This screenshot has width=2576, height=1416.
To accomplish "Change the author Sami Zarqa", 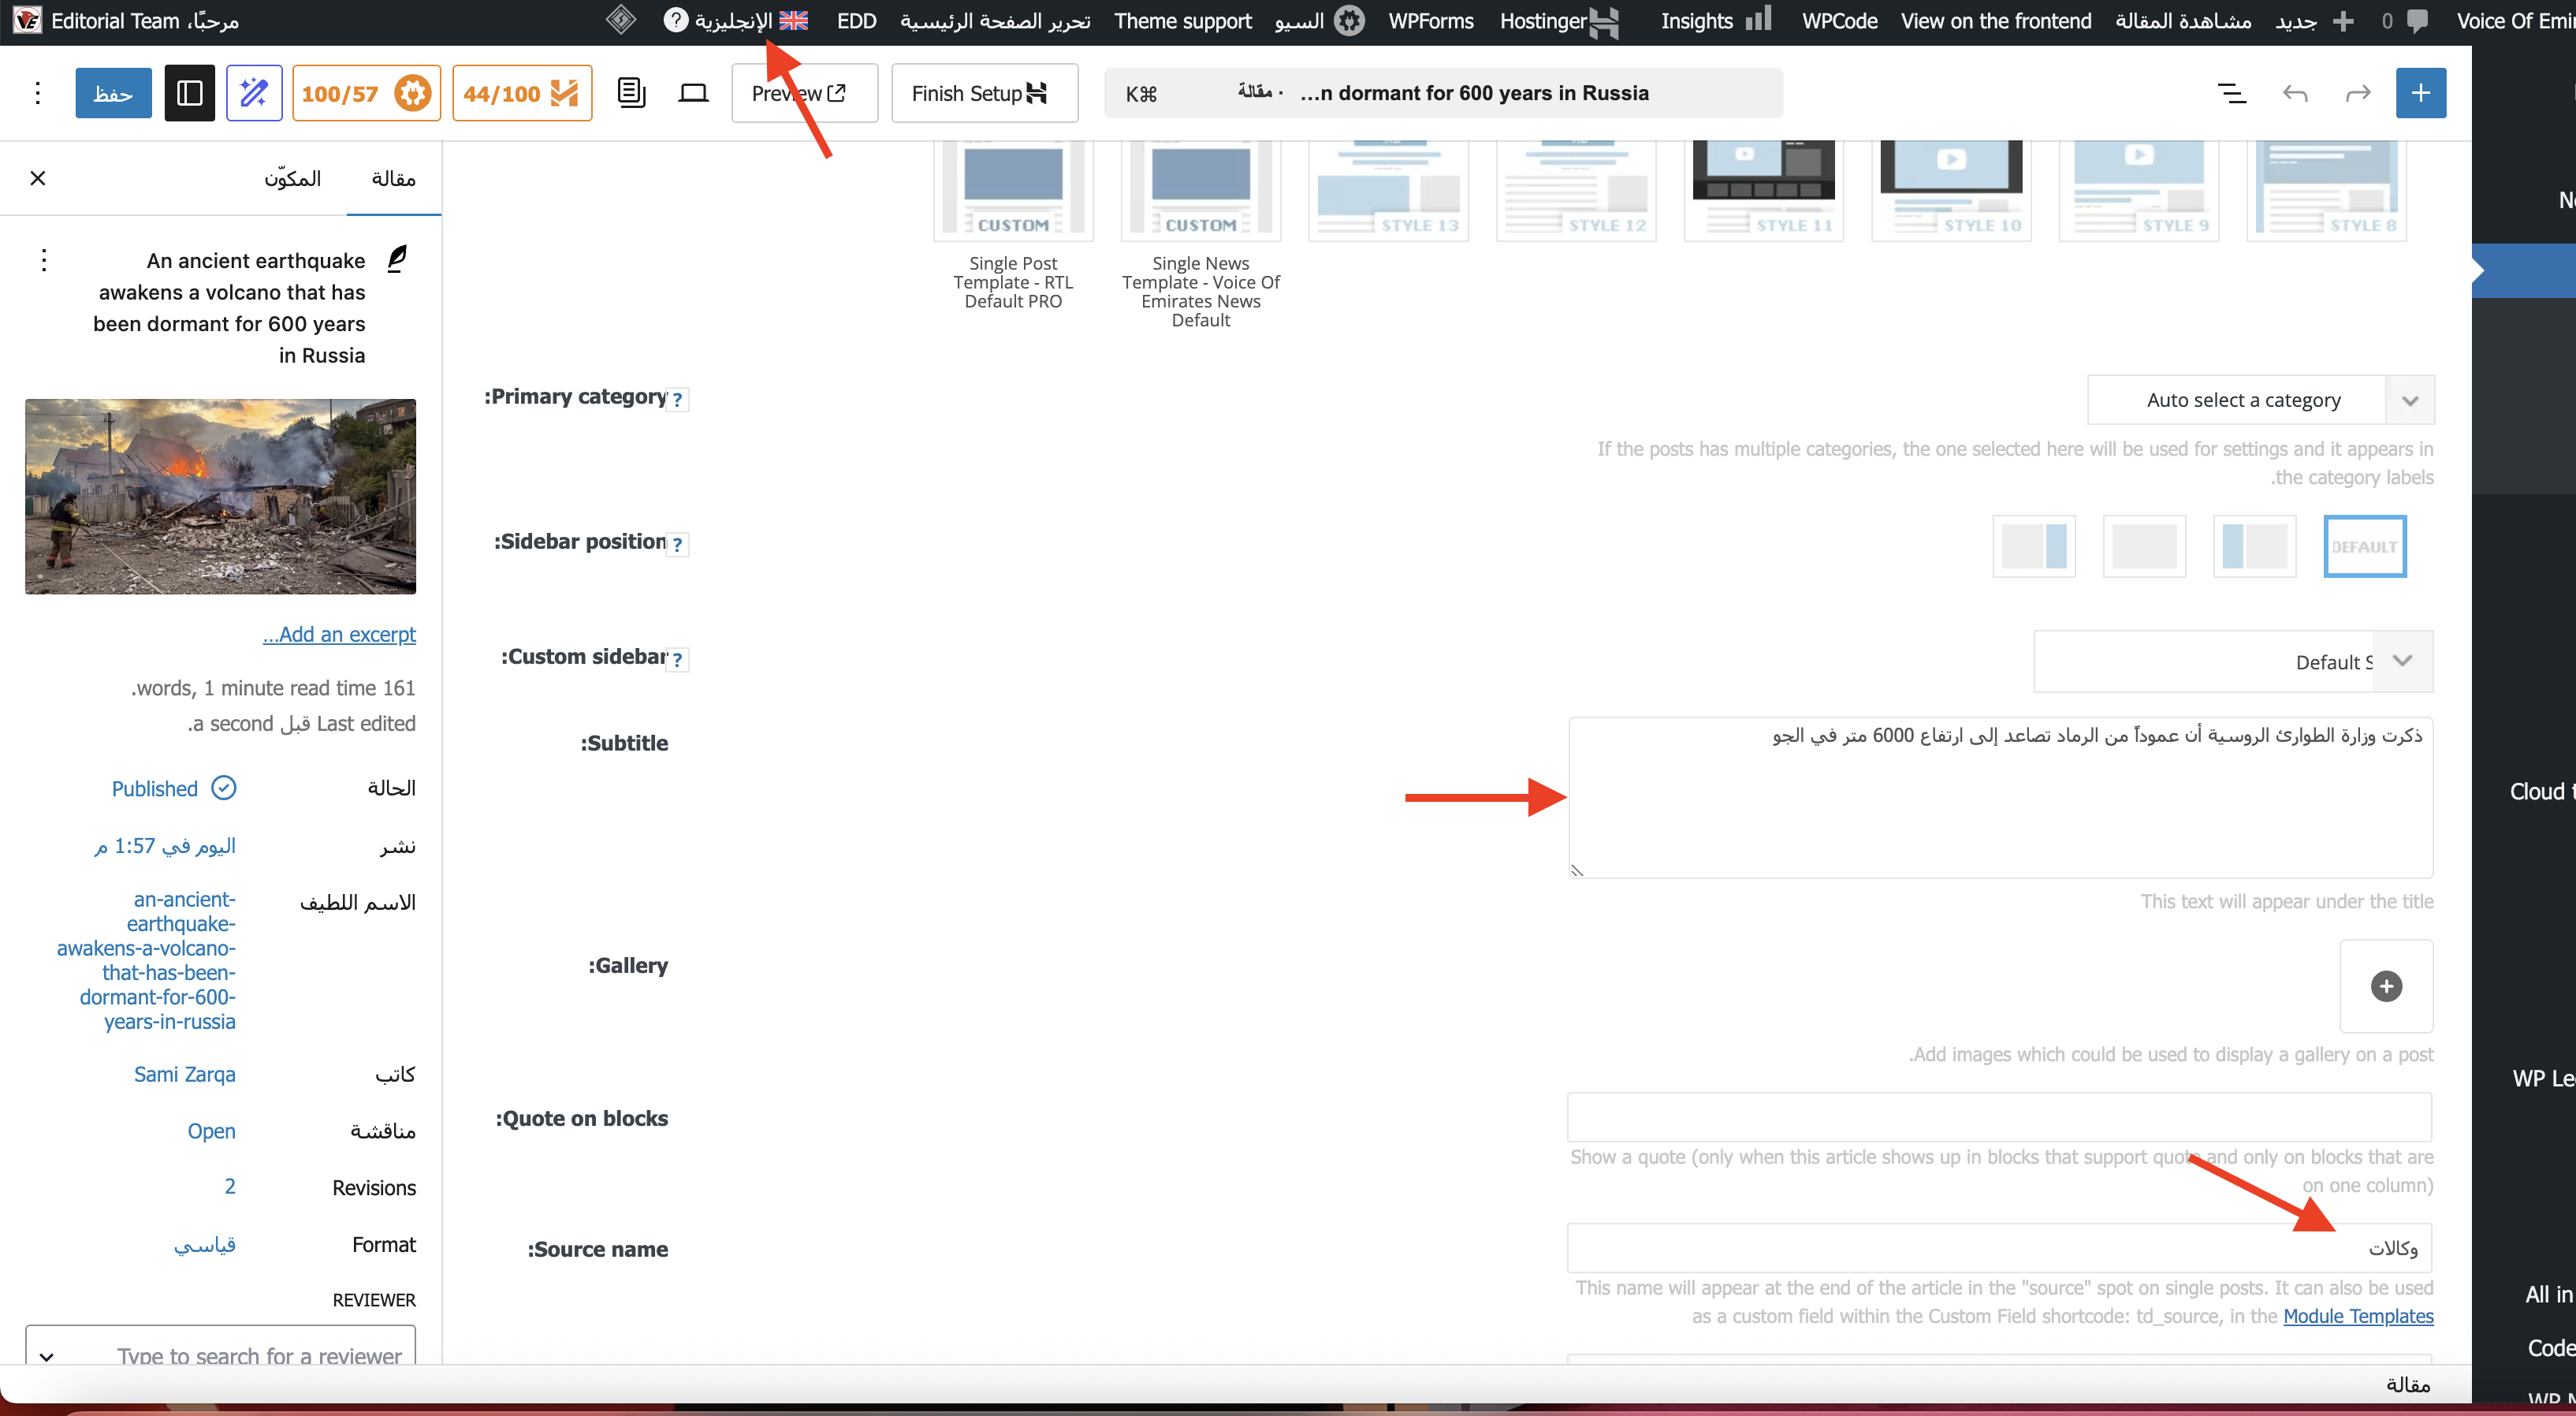I will pos(185,1074).
